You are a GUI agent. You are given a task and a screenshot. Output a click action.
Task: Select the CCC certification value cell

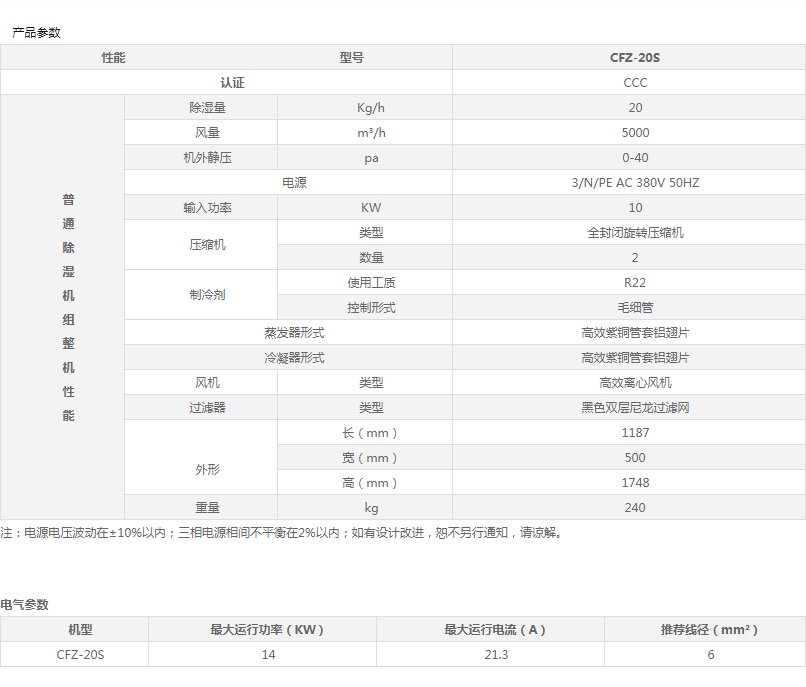pyautogui.click(x=635, y=83)
